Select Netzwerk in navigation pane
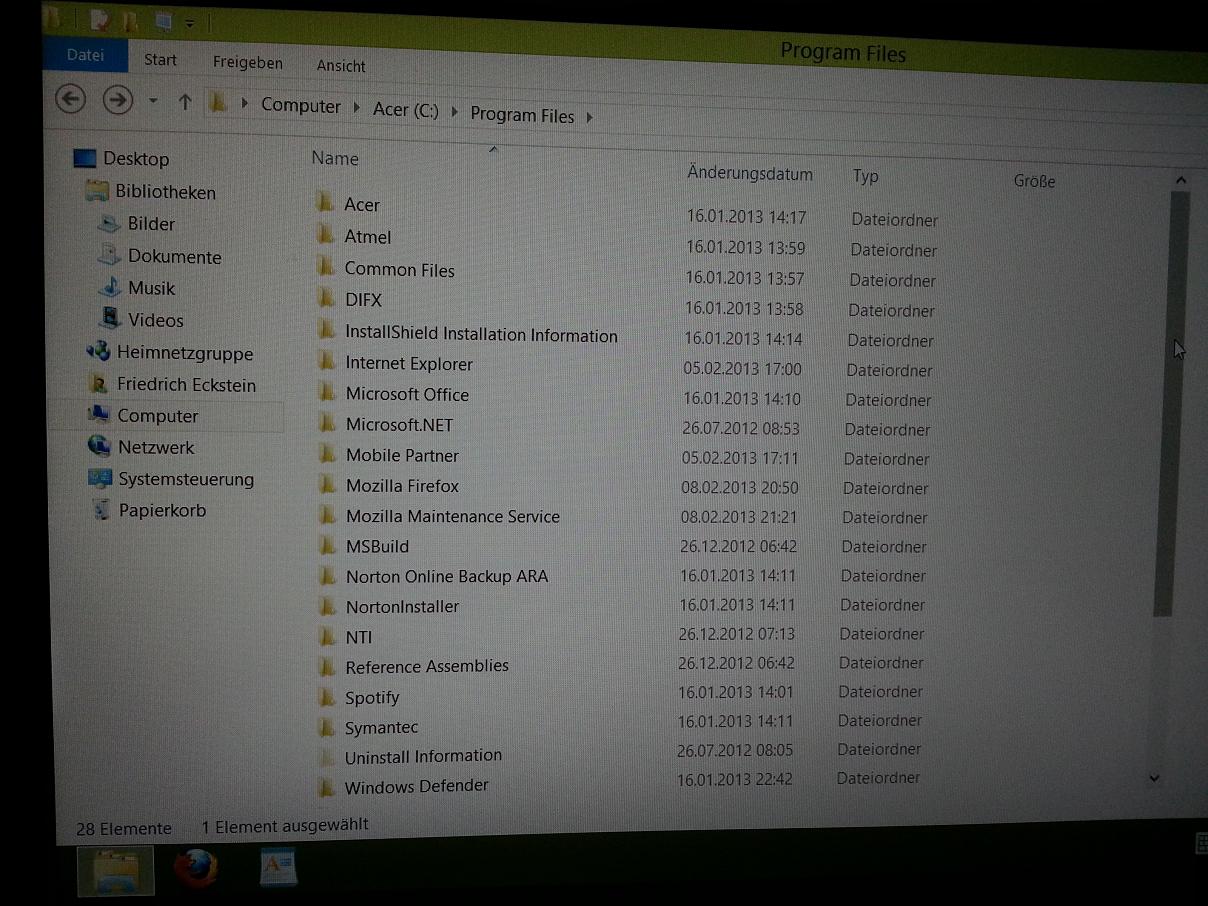Image resolution: width=1208 pixels, height=906 pixels. click(x=156, y=448)
